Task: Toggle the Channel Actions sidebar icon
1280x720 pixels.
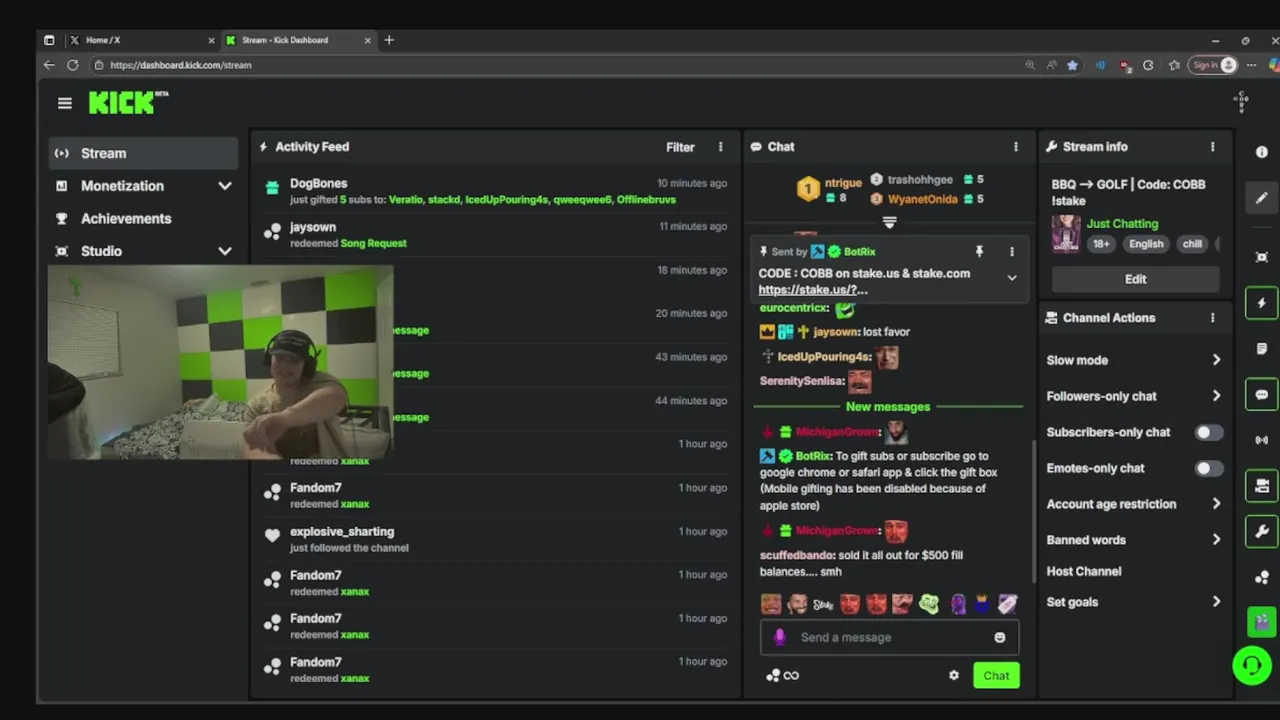Action: coord(1262,486)
